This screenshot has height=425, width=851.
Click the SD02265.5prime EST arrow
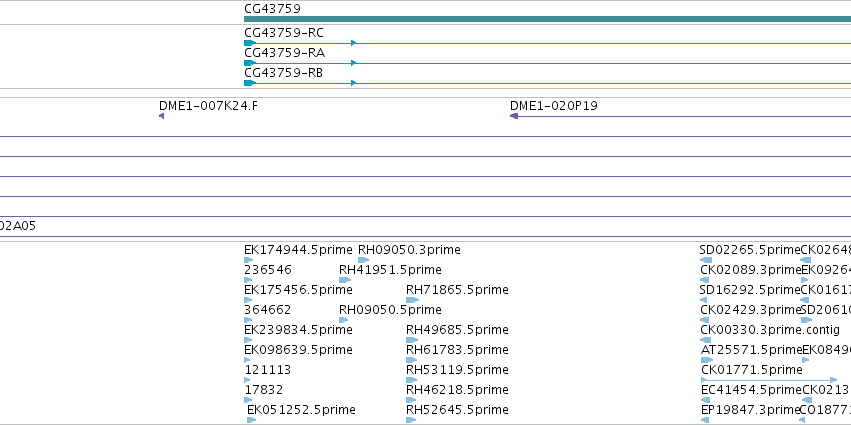point(706,260)
